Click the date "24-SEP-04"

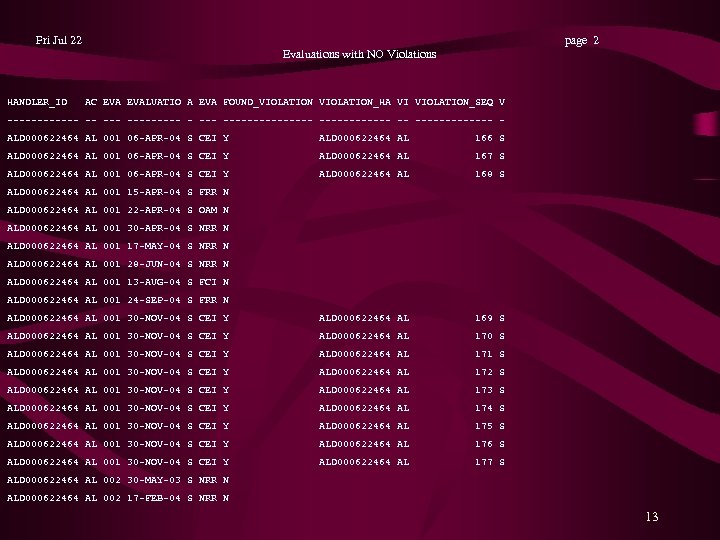[x=154, y=300]
